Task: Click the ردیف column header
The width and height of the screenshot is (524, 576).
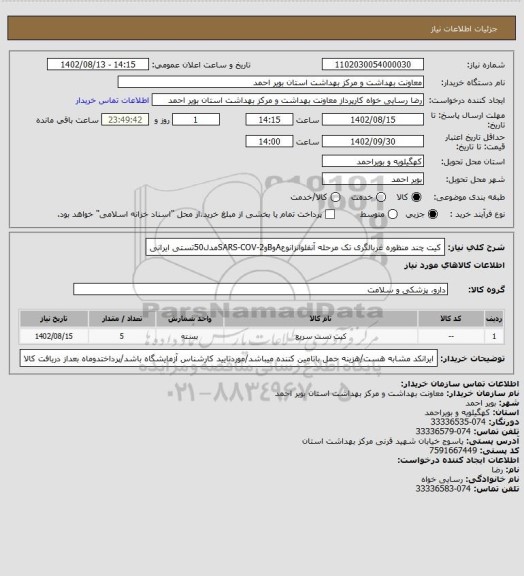Action: pyautogui.click(x=494, y=318)
